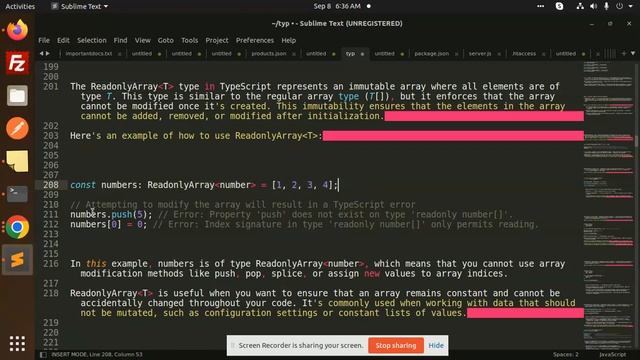Open the Selection menu
640x360 pixels.
coord(92,40)
